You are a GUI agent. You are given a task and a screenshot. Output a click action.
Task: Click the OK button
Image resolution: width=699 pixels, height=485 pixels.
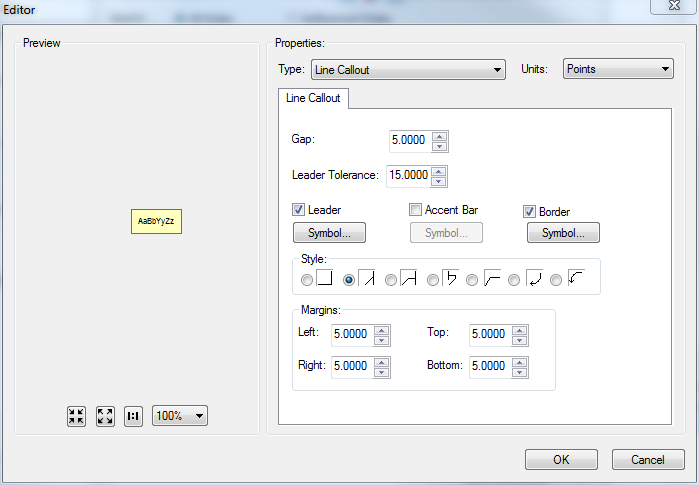coord(561,460)
